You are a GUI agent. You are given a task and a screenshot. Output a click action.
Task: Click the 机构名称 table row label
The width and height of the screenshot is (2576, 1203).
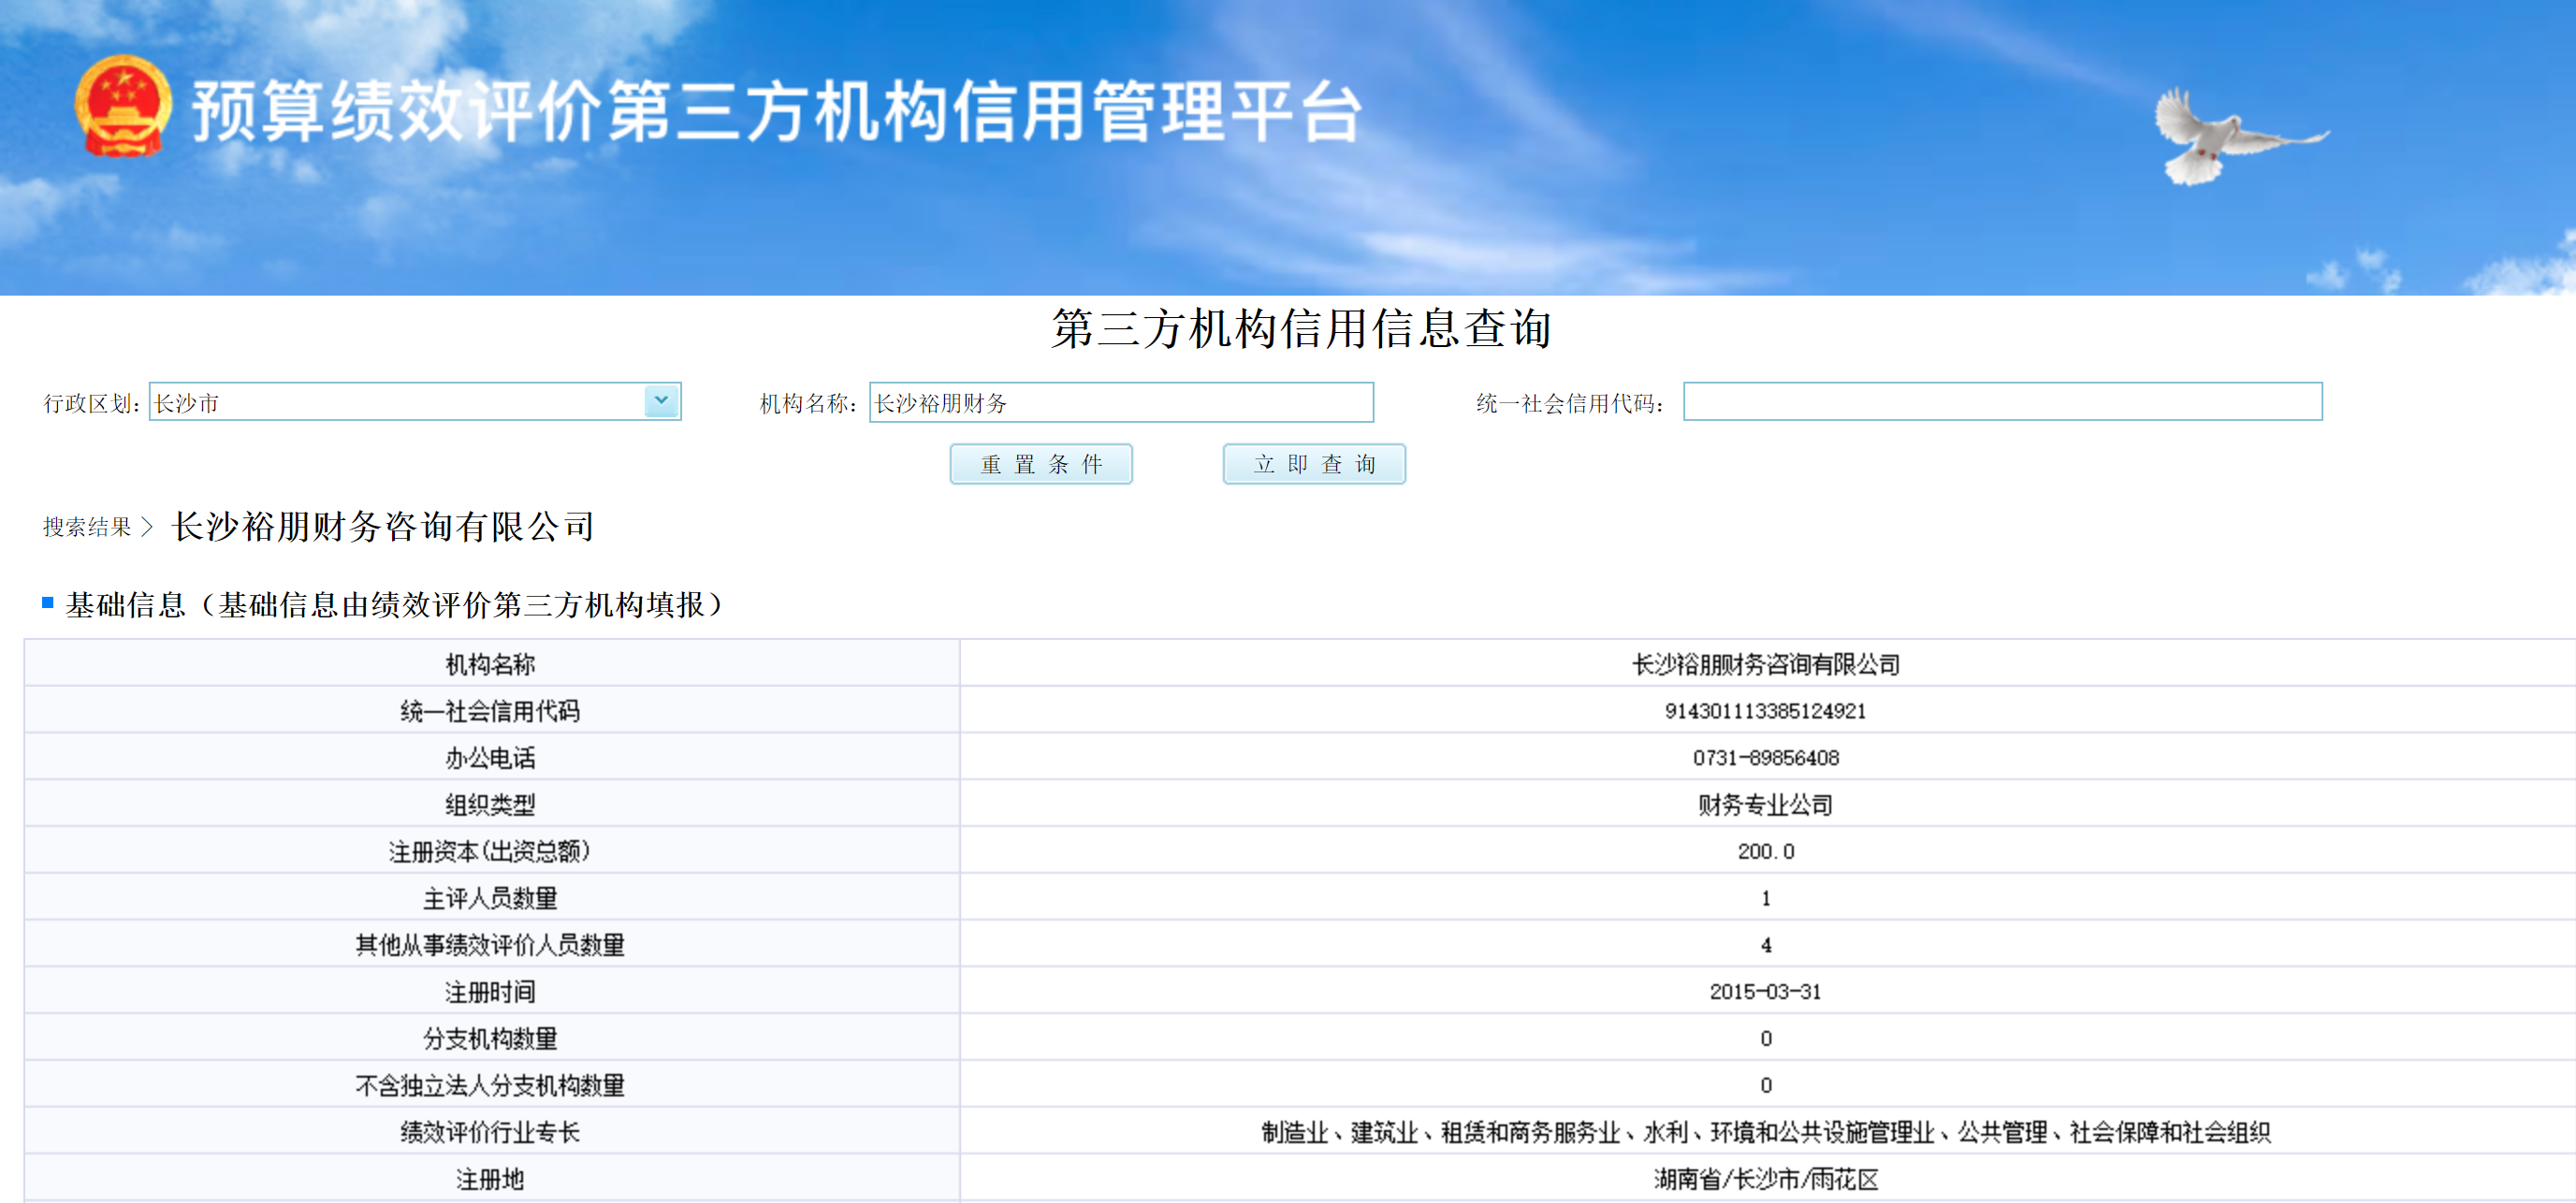(490, 664)
